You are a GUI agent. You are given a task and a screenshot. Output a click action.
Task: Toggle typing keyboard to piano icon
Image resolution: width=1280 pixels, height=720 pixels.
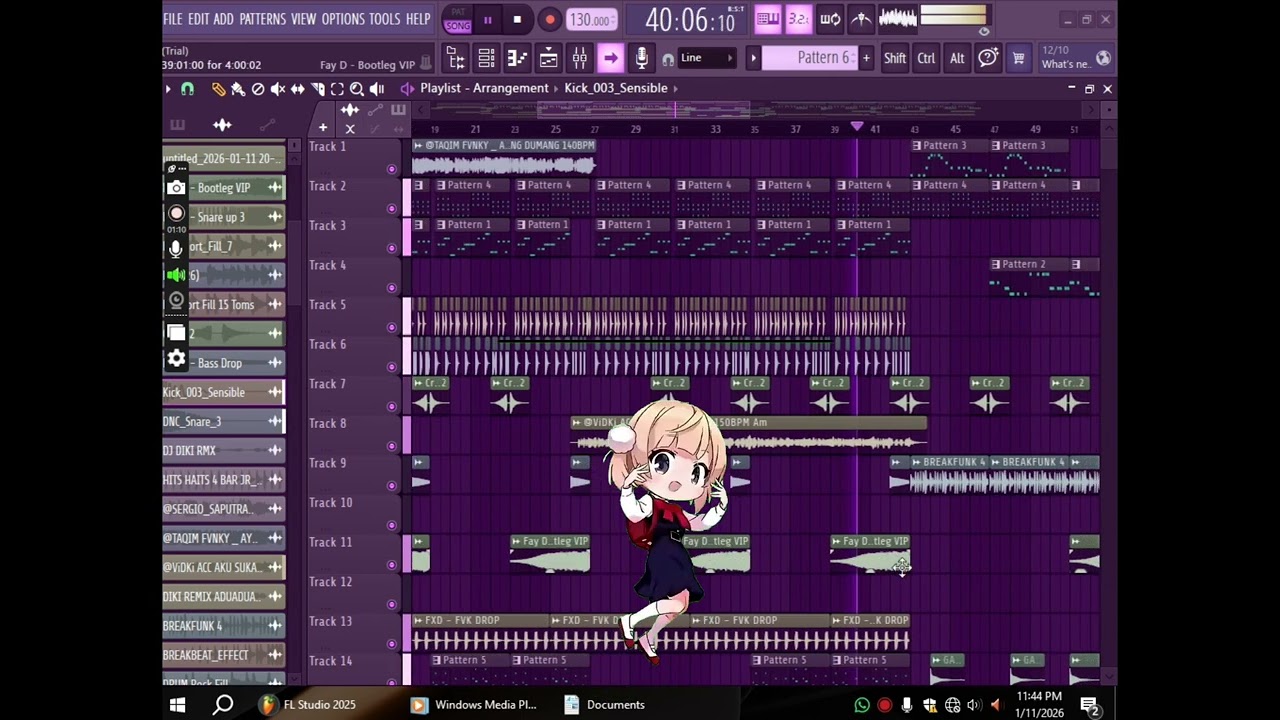(x=768, y=19)
